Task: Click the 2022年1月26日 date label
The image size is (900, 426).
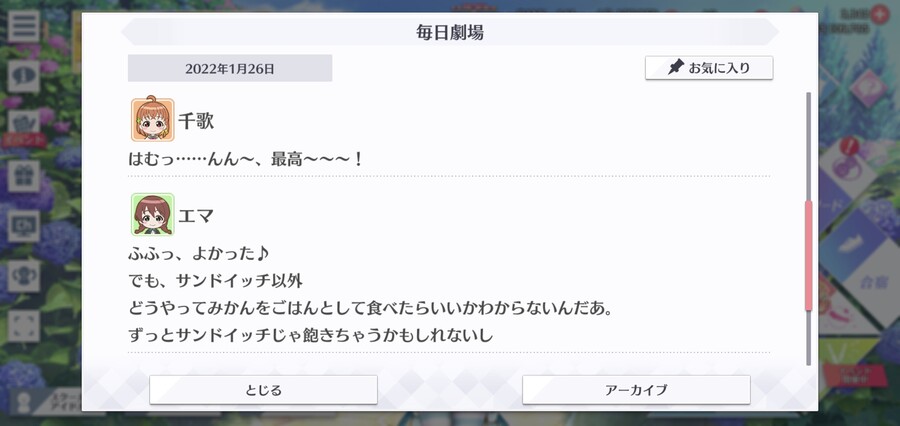Action: (230, 69)
